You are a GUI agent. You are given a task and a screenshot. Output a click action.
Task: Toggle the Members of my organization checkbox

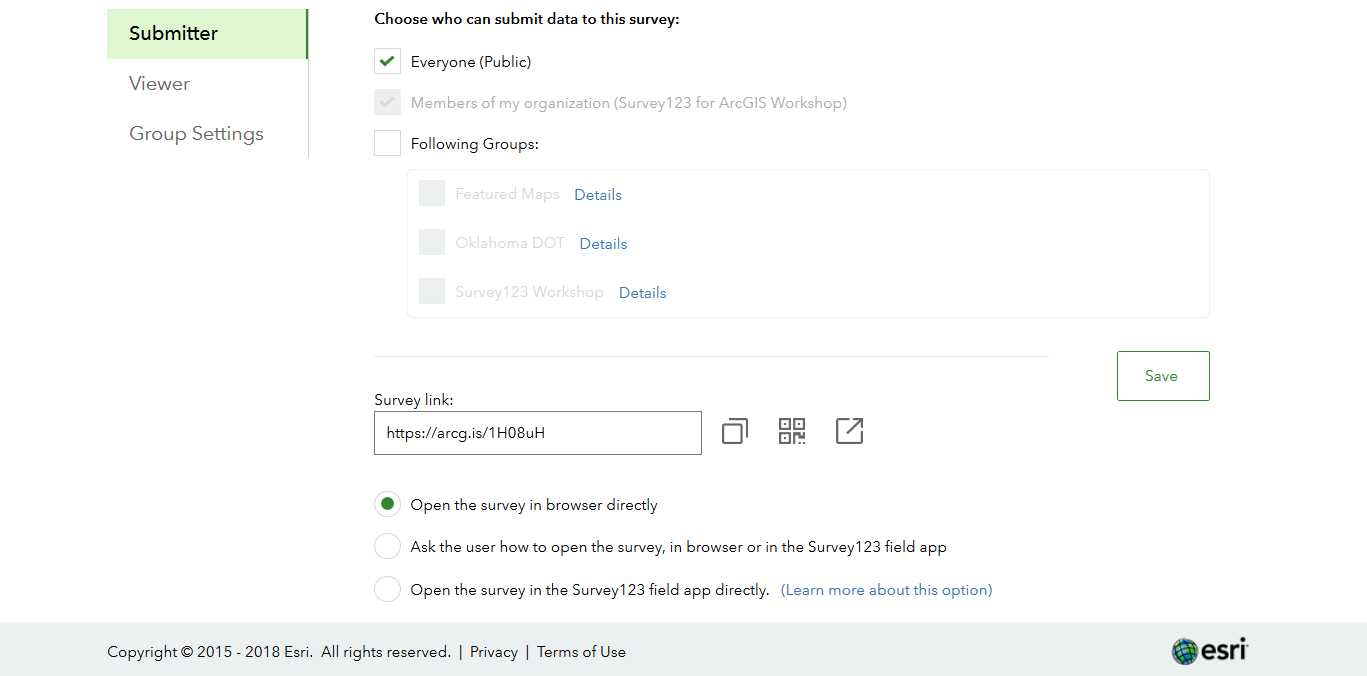click(387, 102)
